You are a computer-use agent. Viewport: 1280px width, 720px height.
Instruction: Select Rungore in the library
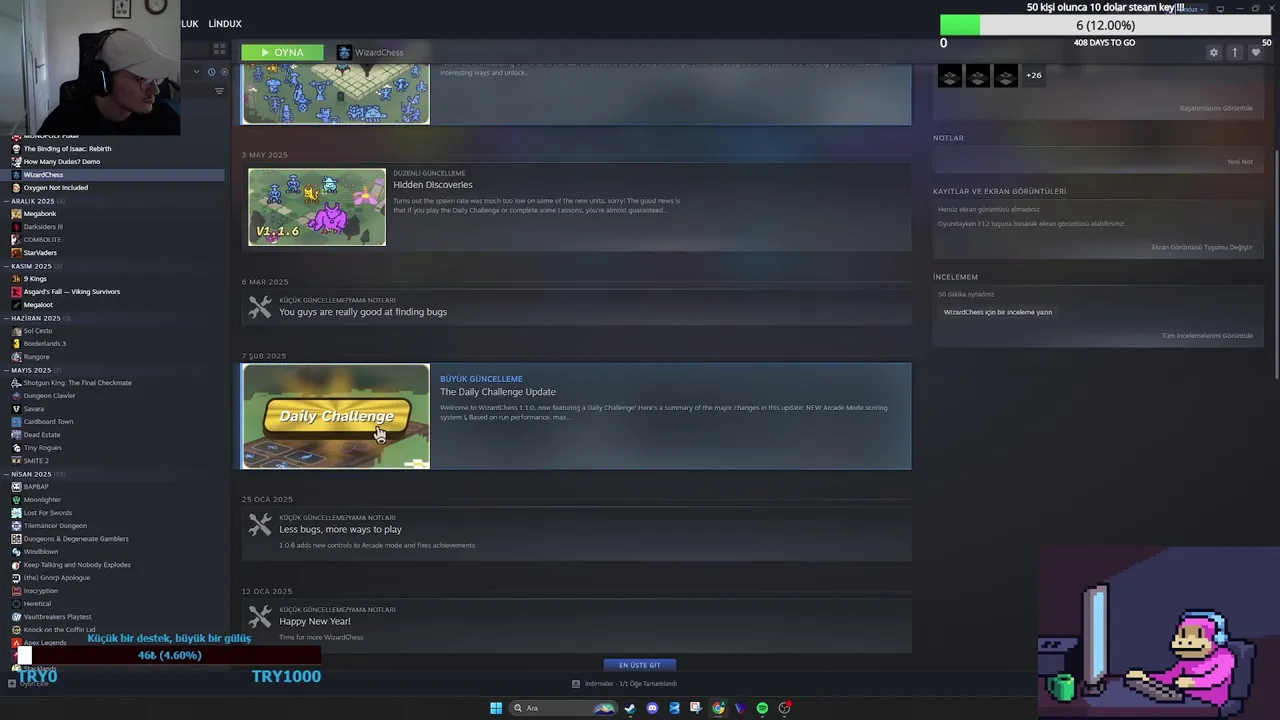[36, 357]
